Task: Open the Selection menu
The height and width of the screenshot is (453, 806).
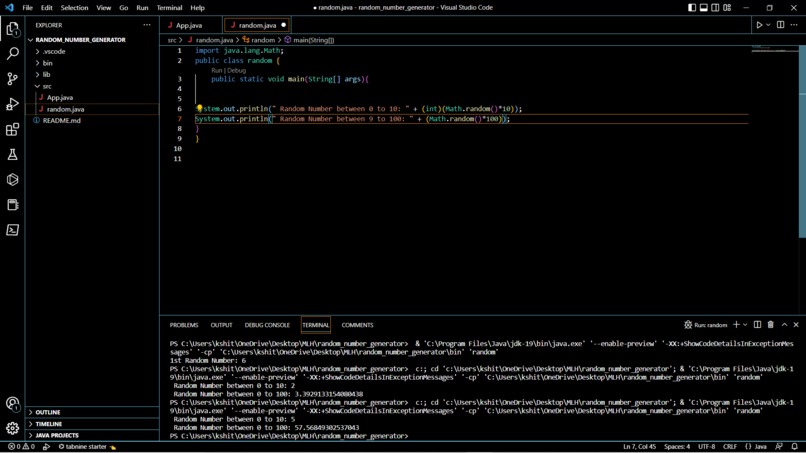Action: (75, 8)
